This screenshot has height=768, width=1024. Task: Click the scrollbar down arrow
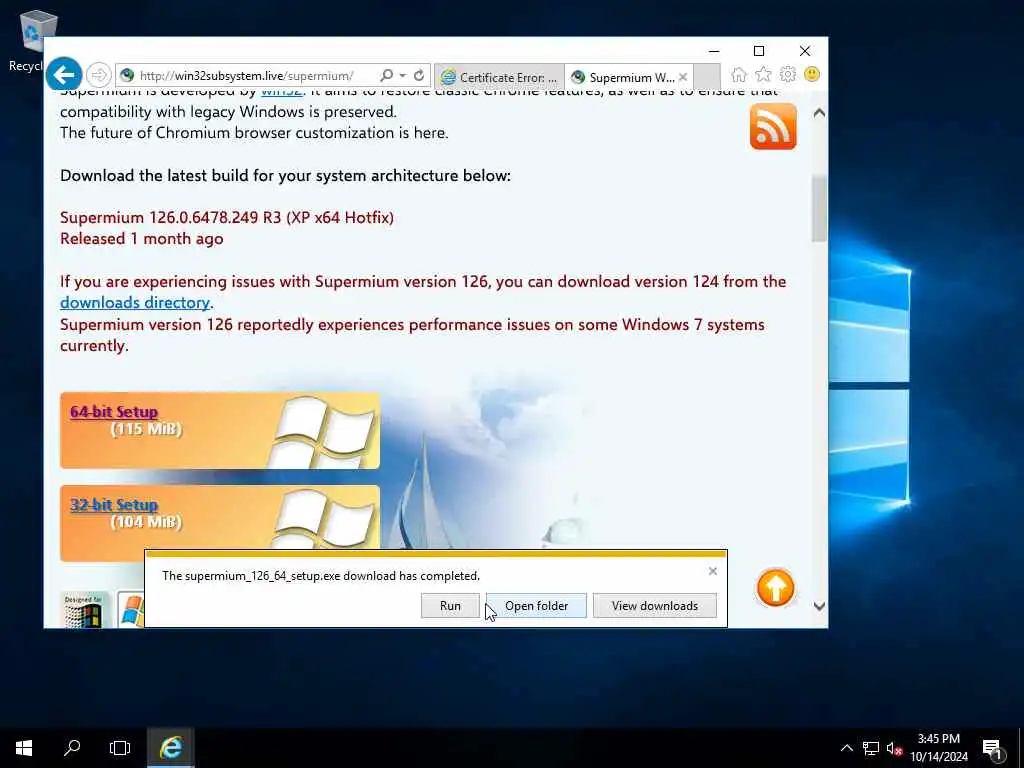[x=819, y=606]
